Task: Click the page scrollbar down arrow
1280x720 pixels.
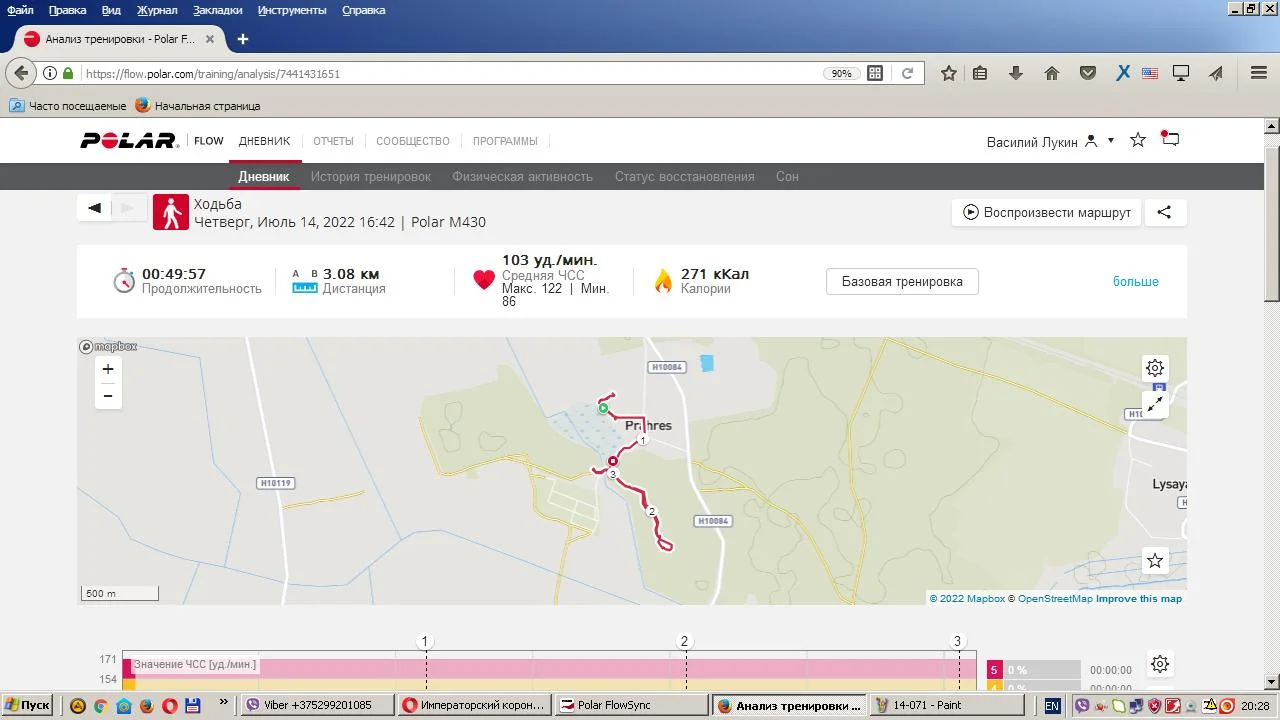Action: coord(1272,682)
